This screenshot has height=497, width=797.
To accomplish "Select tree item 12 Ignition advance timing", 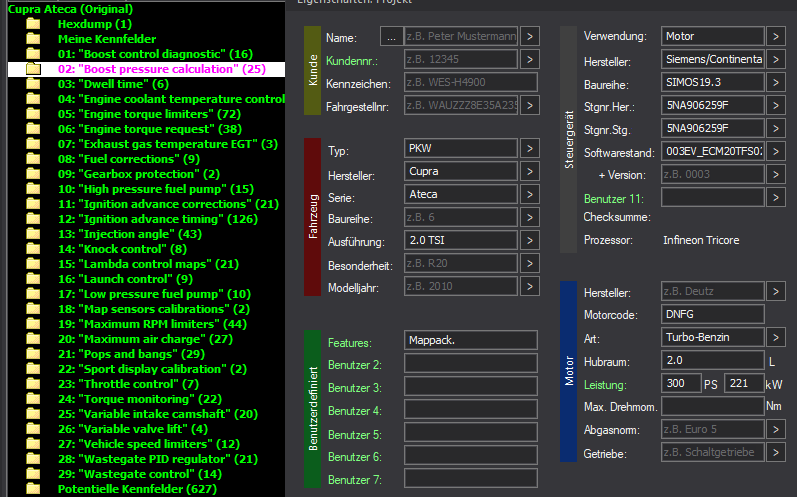I will click(x=158, y=219).
